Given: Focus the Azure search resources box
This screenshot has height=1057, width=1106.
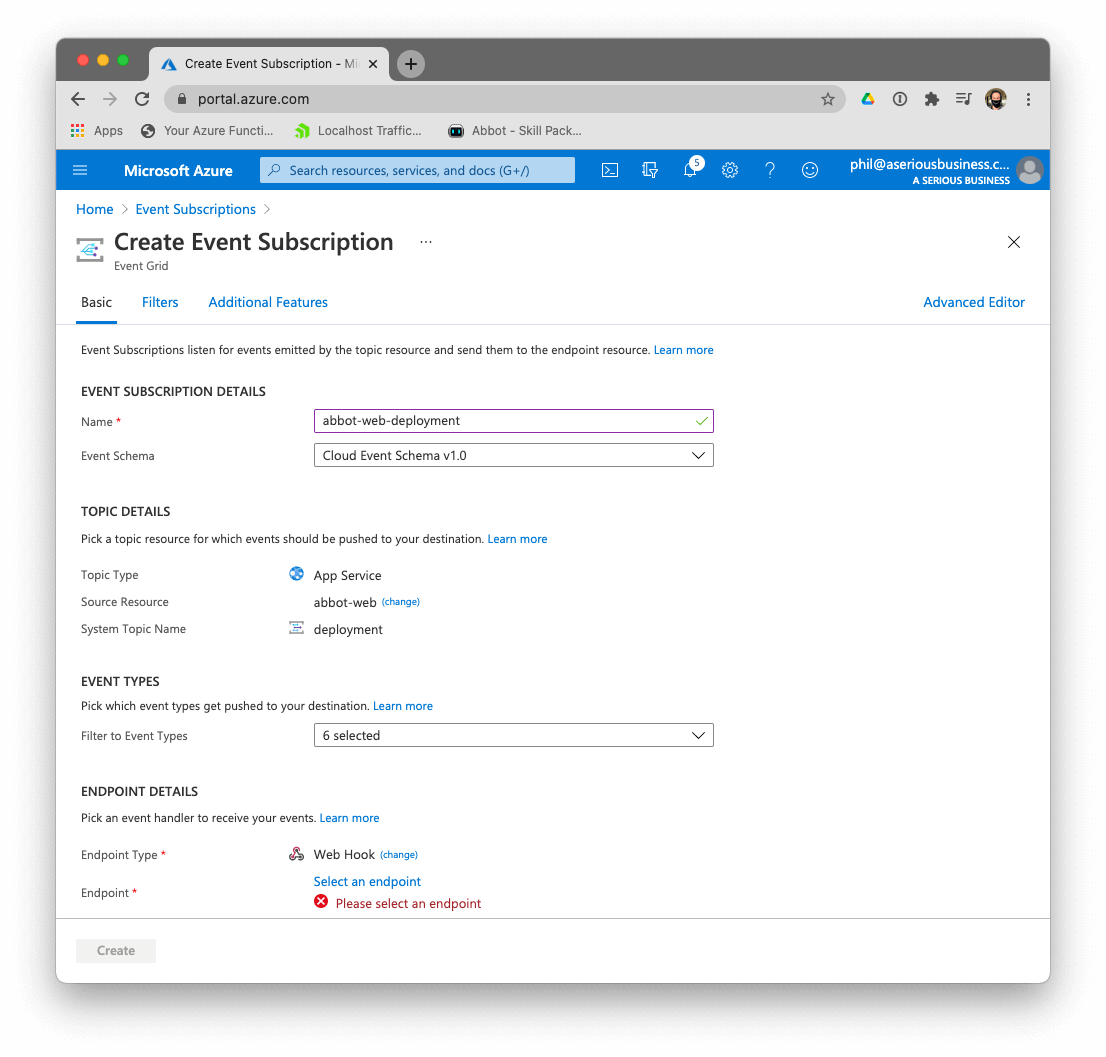Looking at the screenshot, I should [x=418, y=170].
